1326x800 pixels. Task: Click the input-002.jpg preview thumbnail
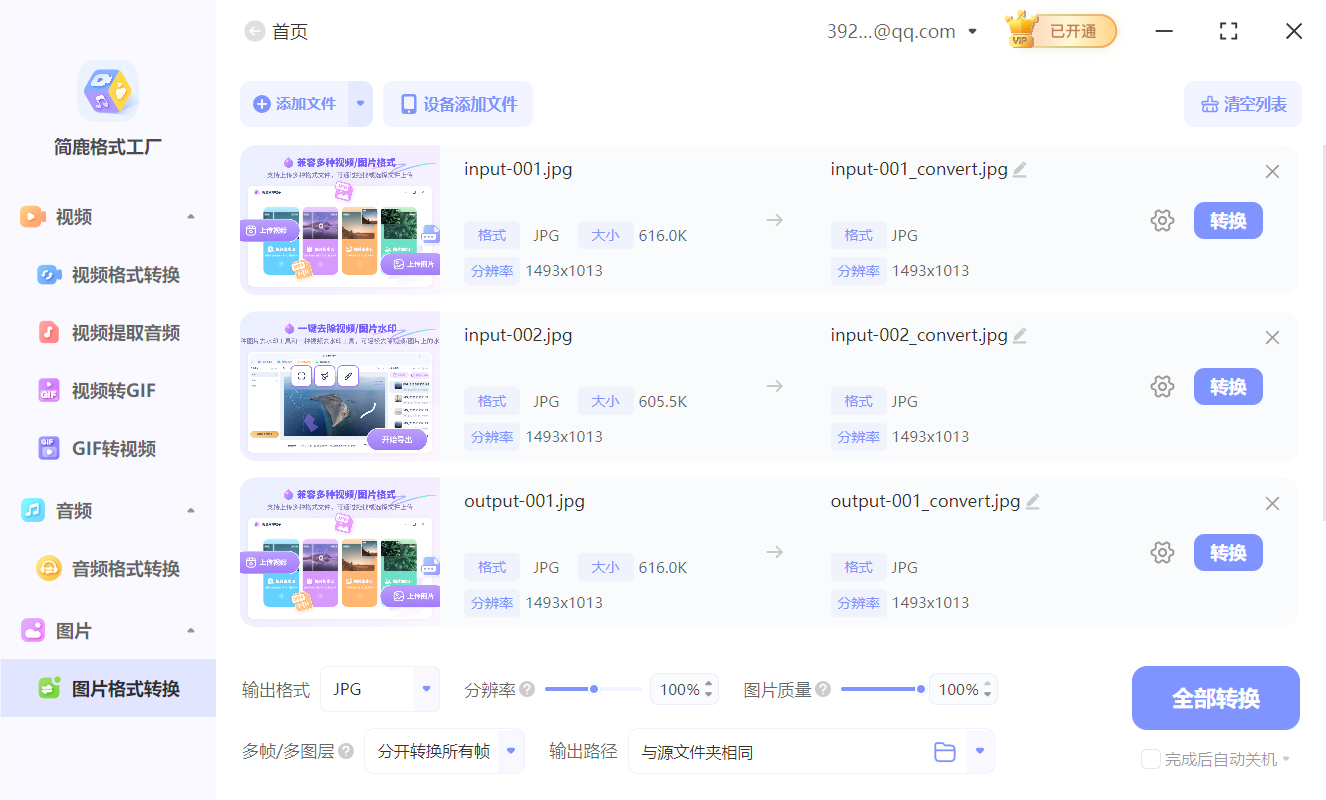click(340, 386)
